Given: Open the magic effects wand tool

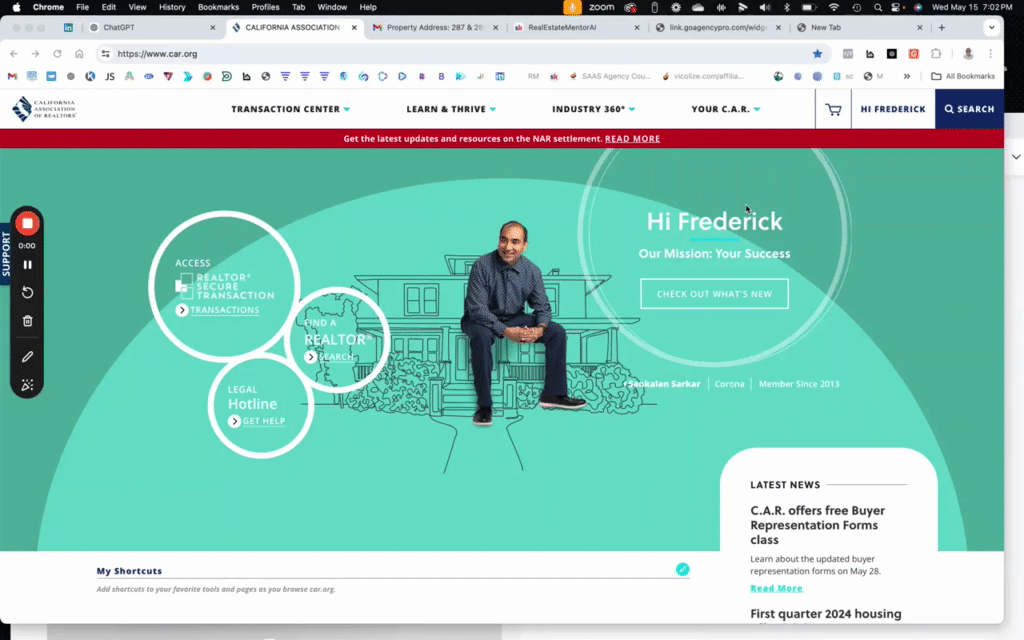Looking at the screenshot, I should click(x=27, y=385).
